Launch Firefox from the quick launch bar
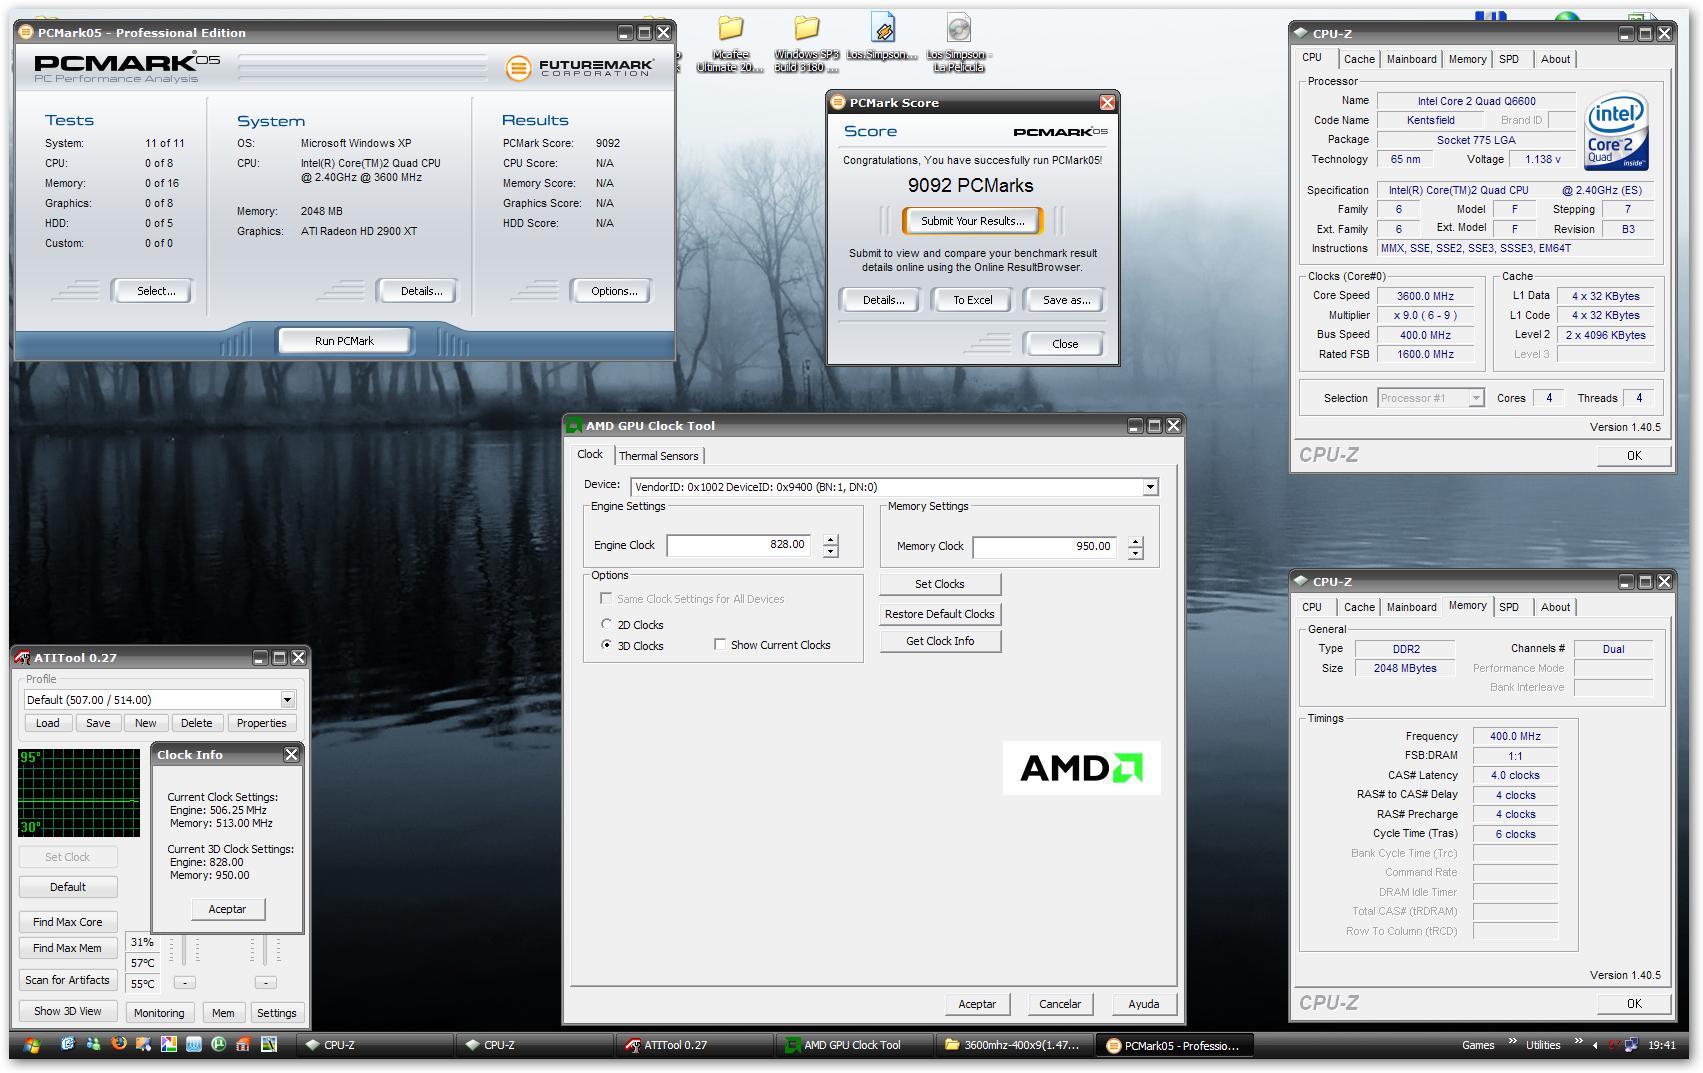 (119, 1044)
